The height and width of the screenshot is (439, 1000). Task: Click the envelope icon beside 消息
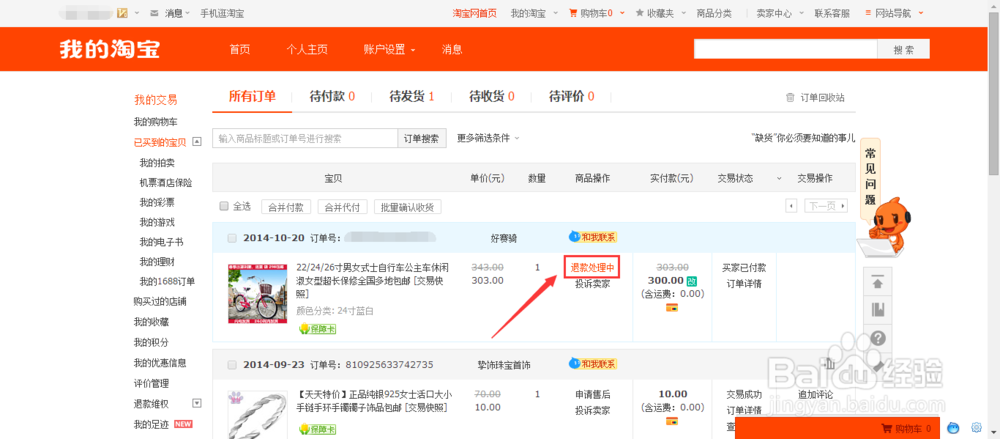coord(154,13)
